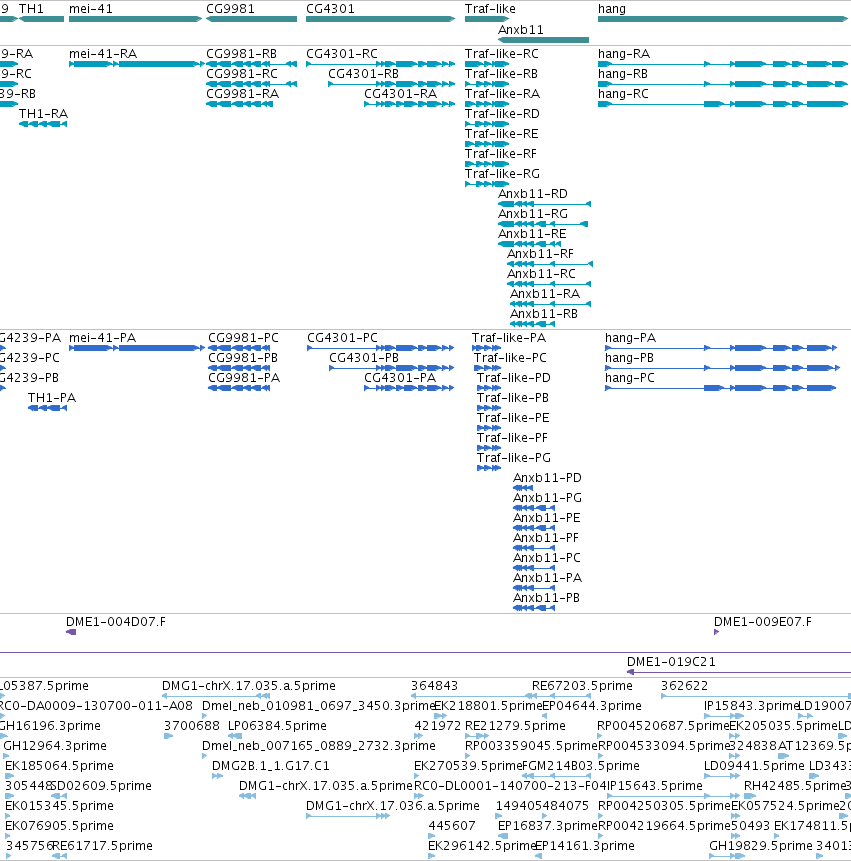Click the DME1-009E07.F feature
The image size is (851, 861).
(x=716, y=632)
